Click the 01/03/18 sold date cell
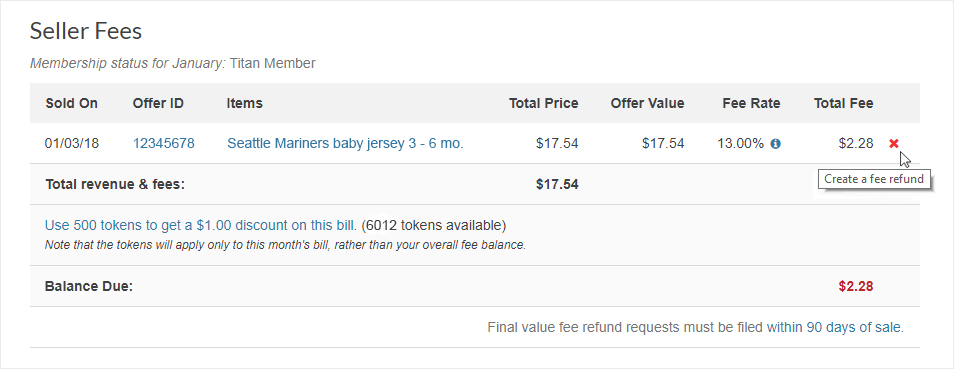 point(72,144)
